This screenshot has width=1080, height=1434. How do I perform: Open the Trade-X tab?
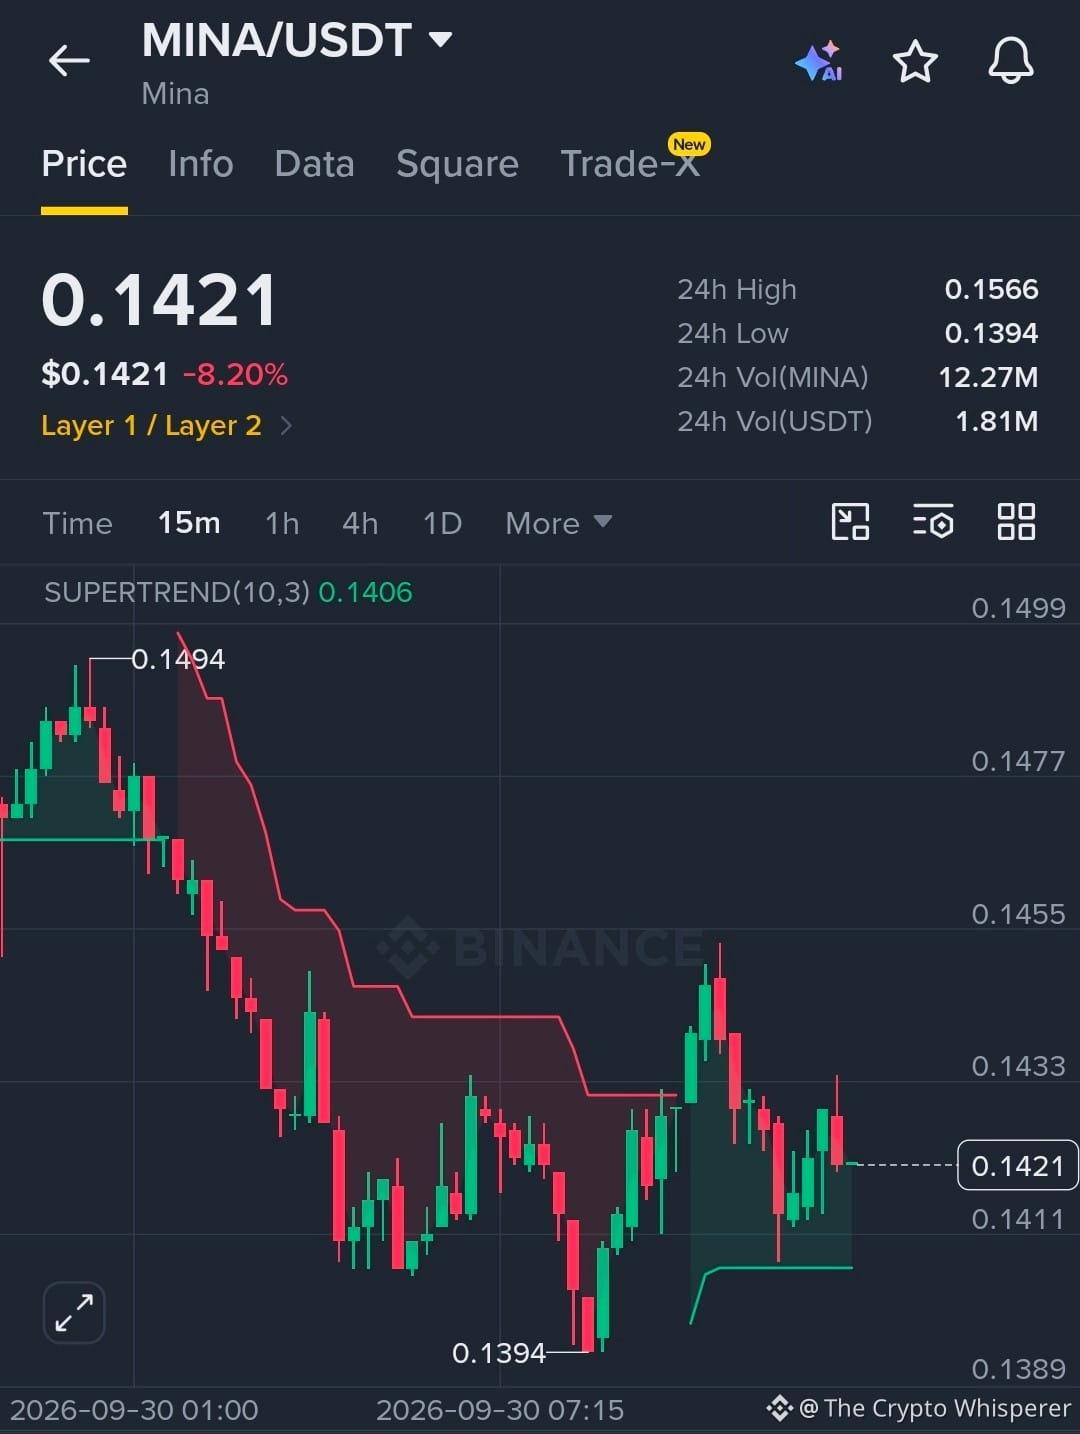pos(631,163)
